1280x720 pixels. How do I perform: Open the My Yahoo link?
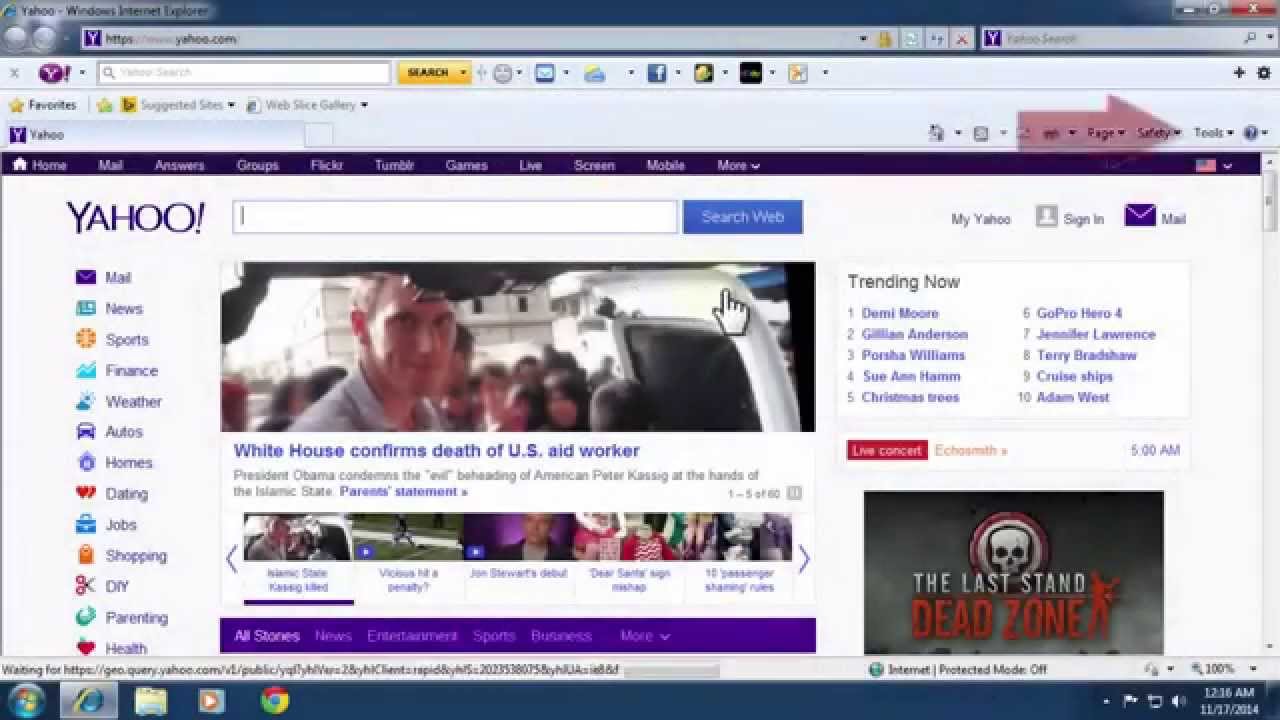point(980,219)
